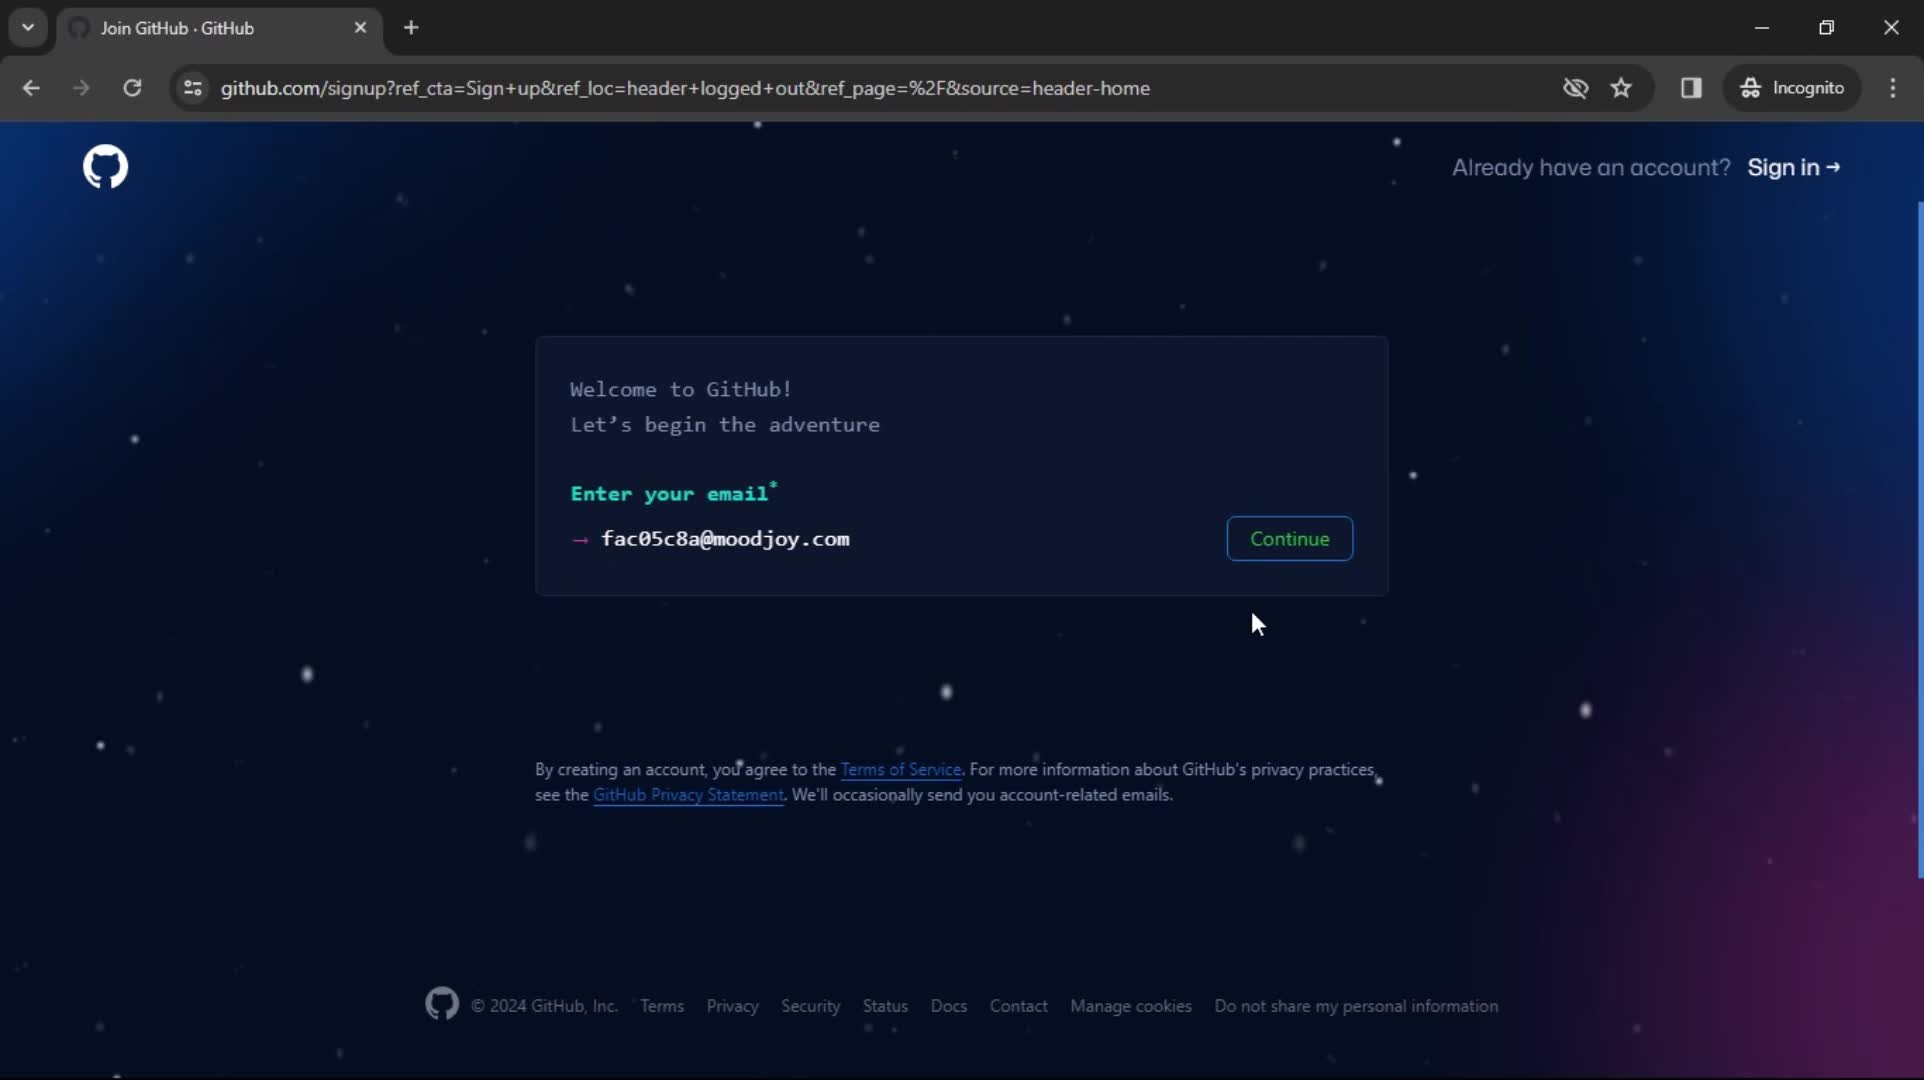Close the Join GitHub tab
The width and height of the screenshot is (1924, 1080).
[361, 28]
